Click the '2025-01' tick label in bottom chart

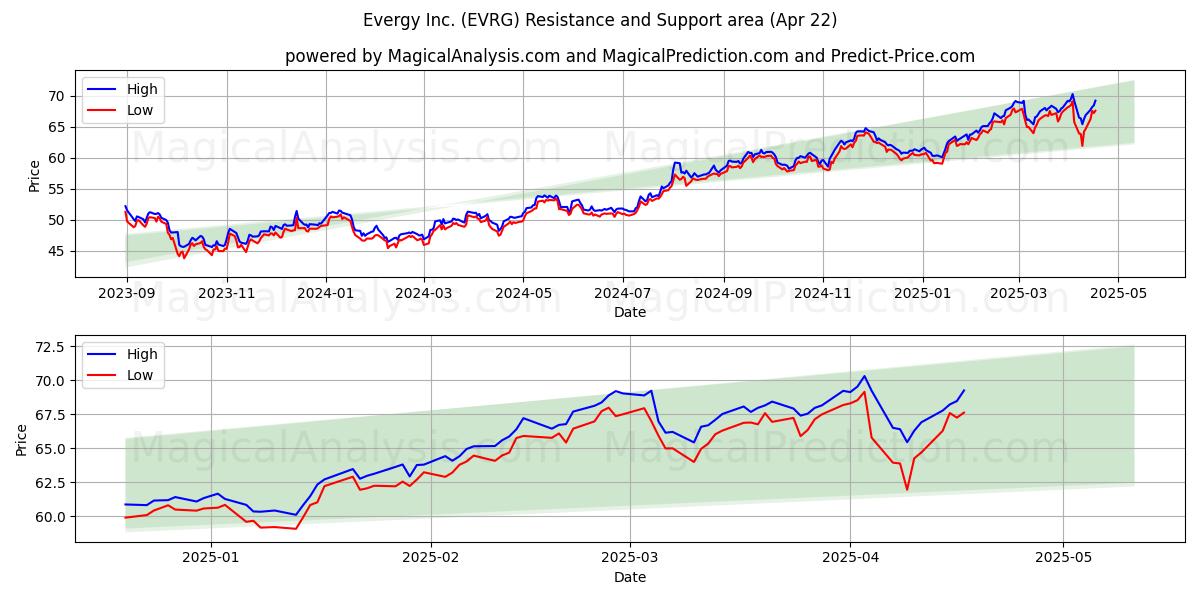(x=213, y=559)
